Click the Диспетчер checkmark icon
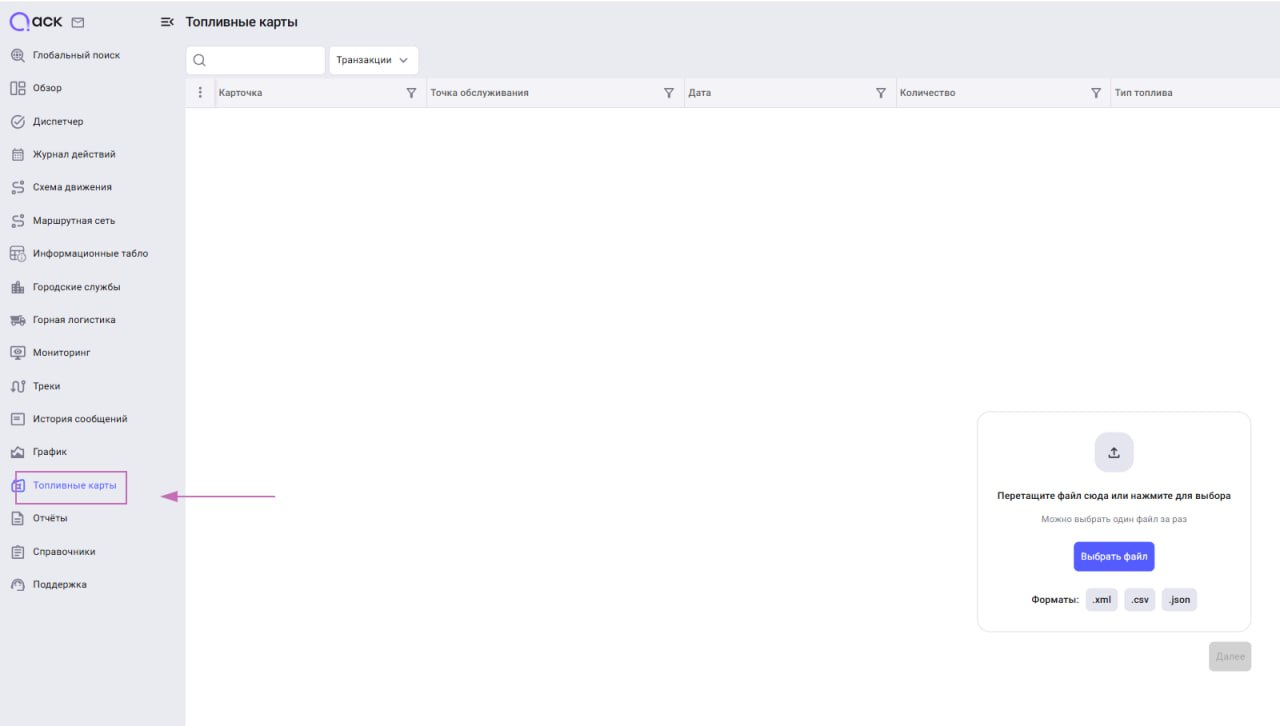Screen dimensions: 1280x726 (x=17, y=122)
